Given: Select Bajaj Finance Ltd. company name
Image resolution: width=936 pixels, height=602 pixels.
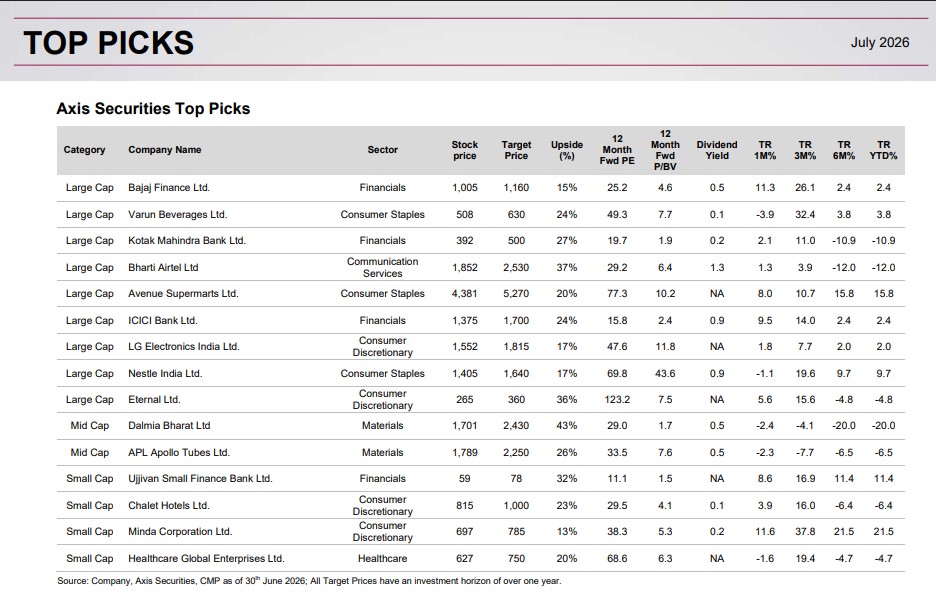Looking at the screenshot, I should click(x=169, y=188).
